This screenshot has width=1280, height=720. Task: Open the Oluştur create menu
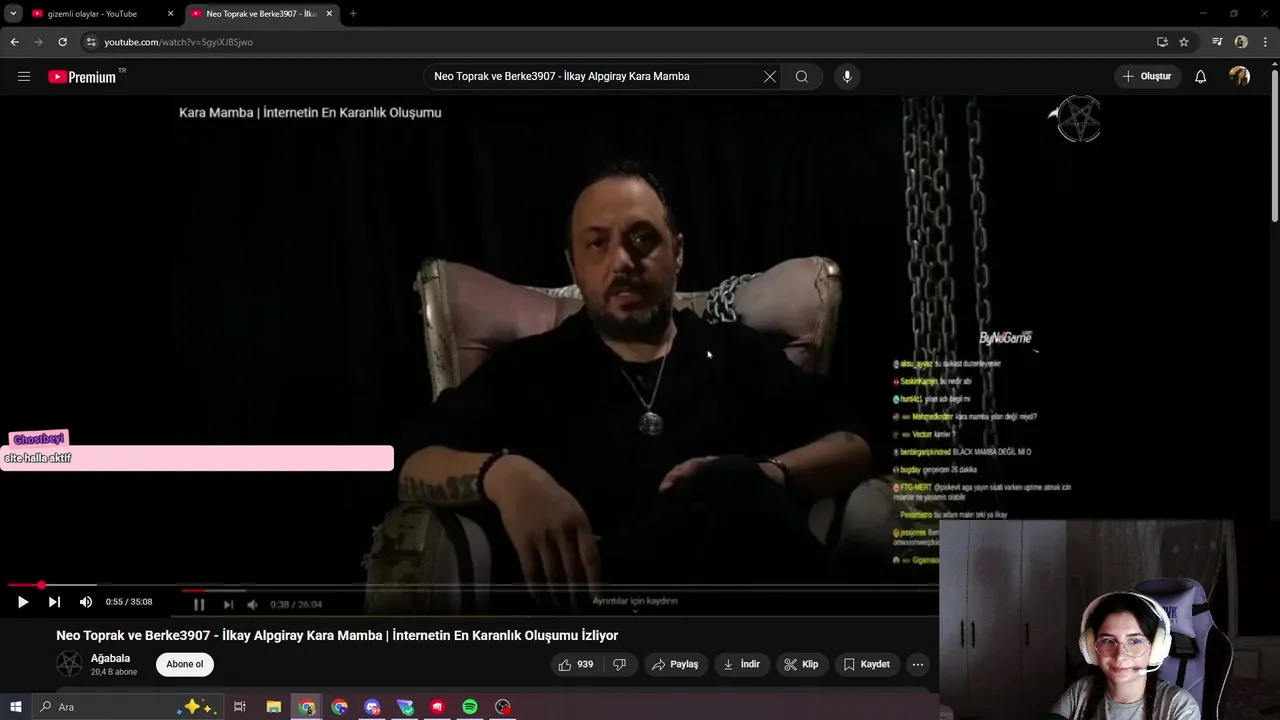(x=1147, y=76)
